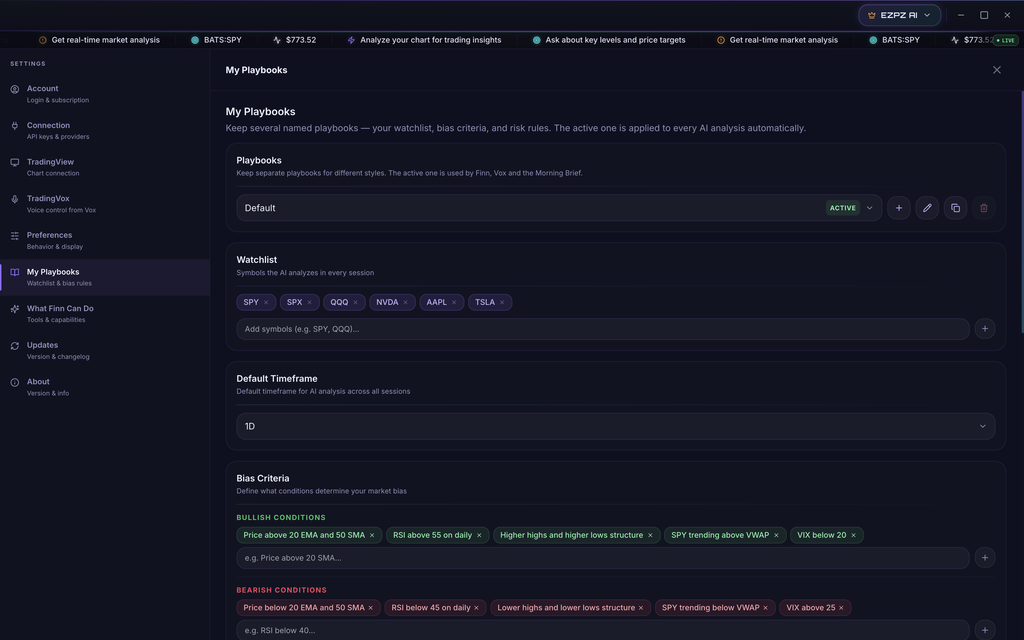
Task: Go to TradingView chart connection settings
Action: 104,167
